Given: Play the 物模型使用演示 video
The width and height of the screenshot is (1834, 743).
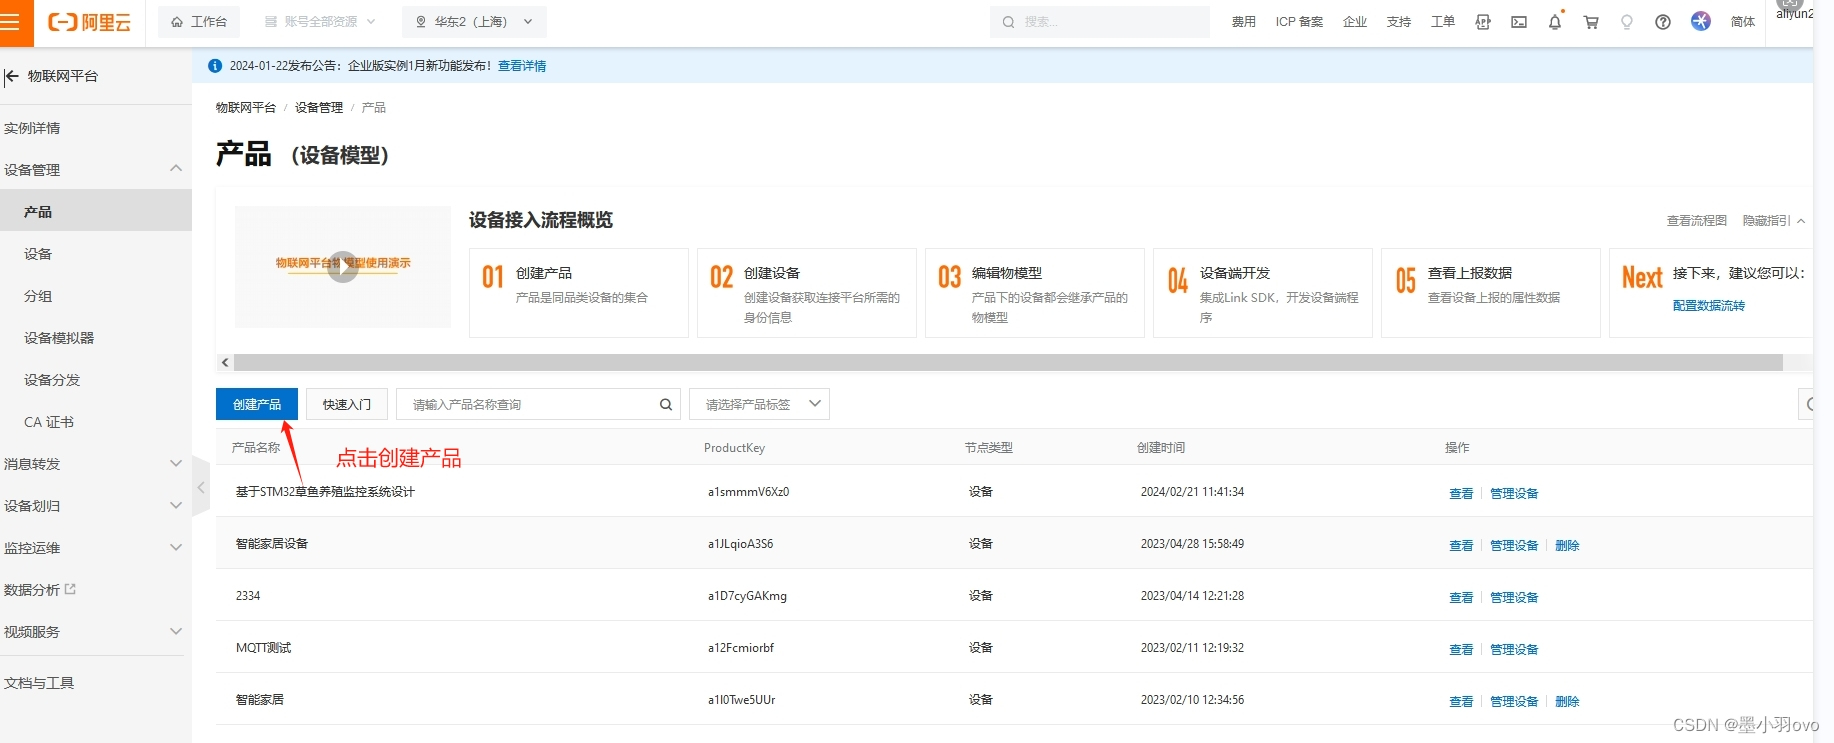Looking at the screenshot, I should pyautogui.click(x=343, y=266).
